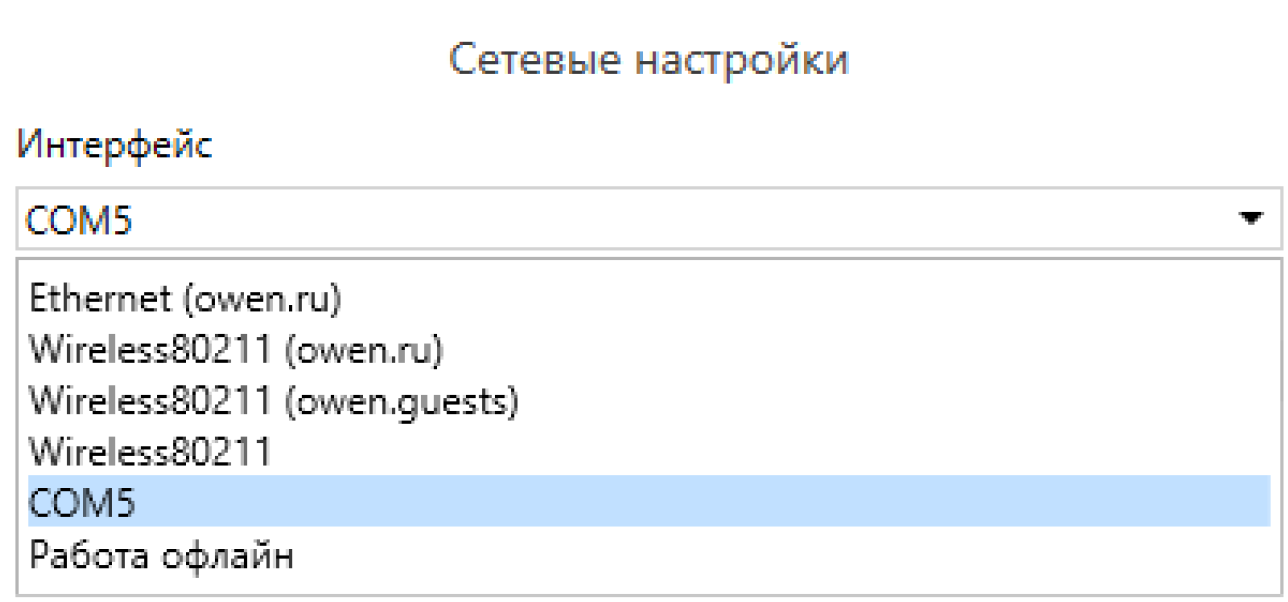Connect via the owen.guests wireless interface
Viewport: 1288px width, 602px height.
[x=274, y=401]
